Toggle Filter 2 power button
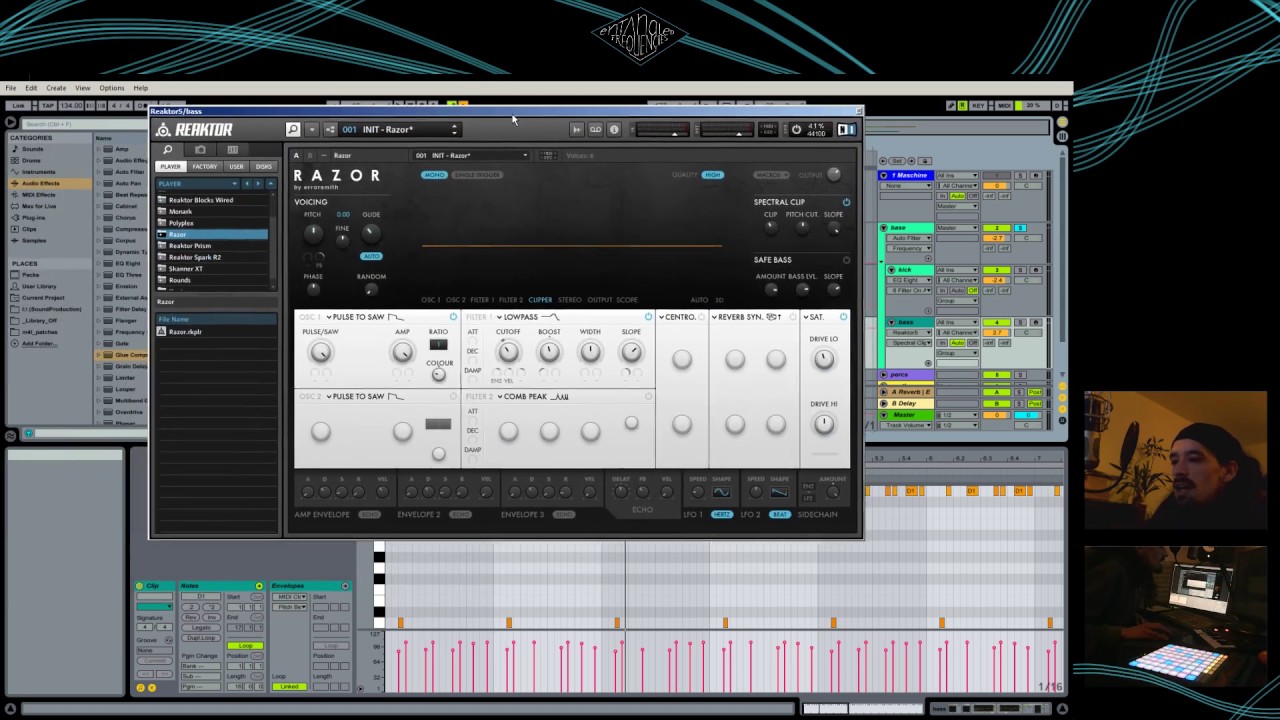 point(648,397)
